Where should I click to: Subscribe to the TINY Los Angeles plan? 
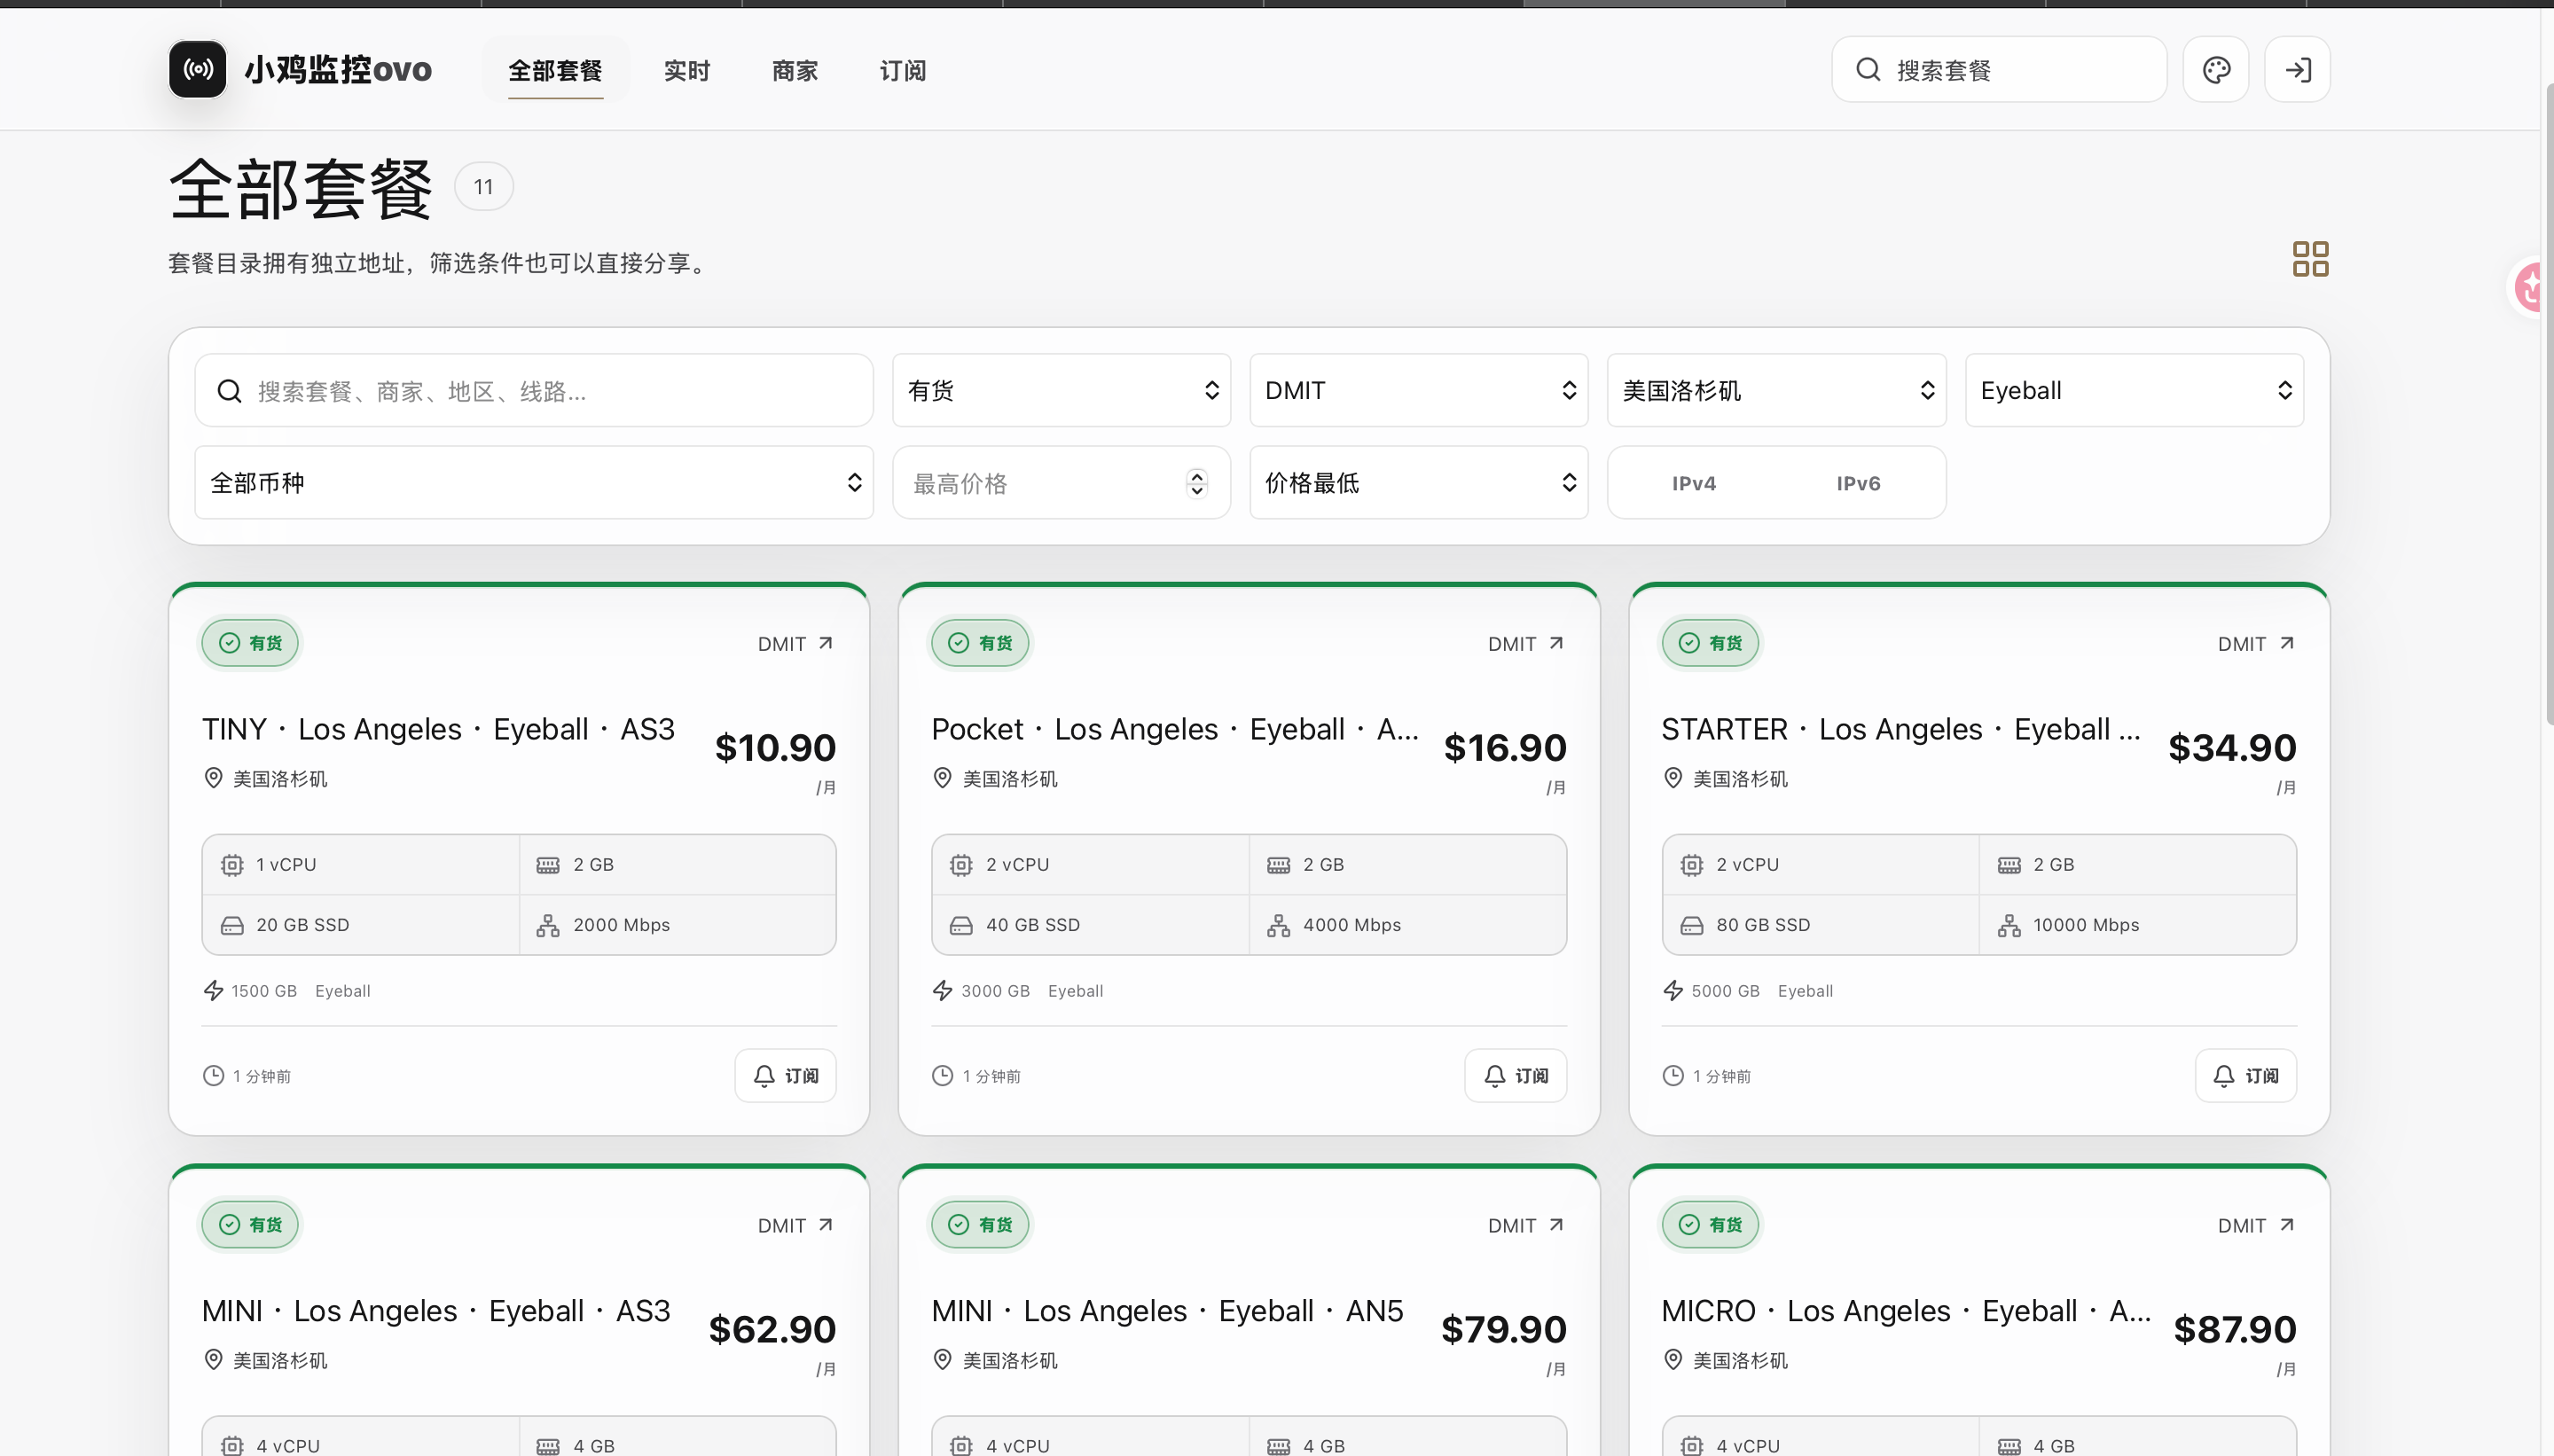click(x=785, y=1075)
